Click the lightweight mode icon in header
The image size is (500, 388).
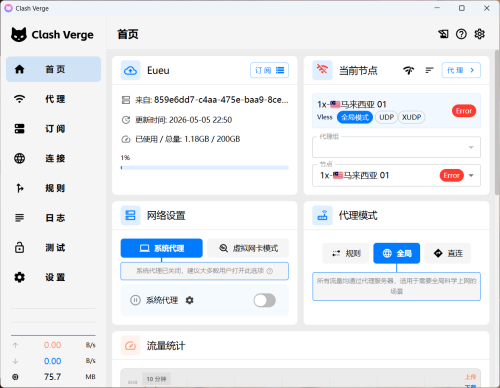click(443, 34)
